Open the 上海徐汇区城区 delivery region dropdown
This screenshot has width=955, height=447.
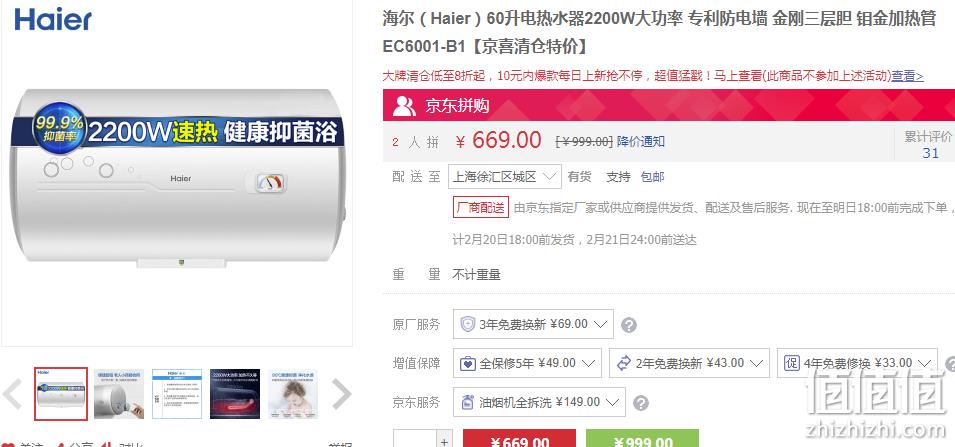pyautogui.click(x=504, y=177)
